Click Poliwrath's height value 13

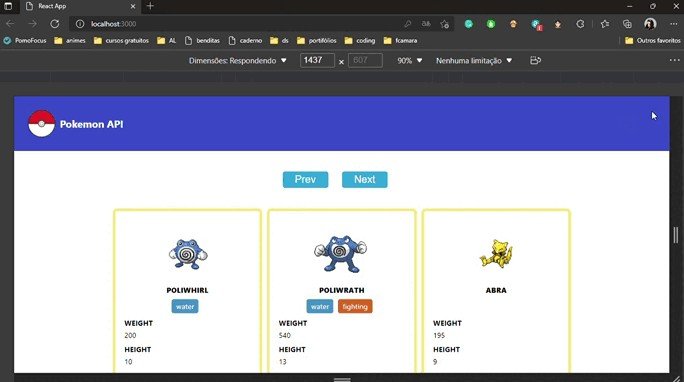(283, 362)
